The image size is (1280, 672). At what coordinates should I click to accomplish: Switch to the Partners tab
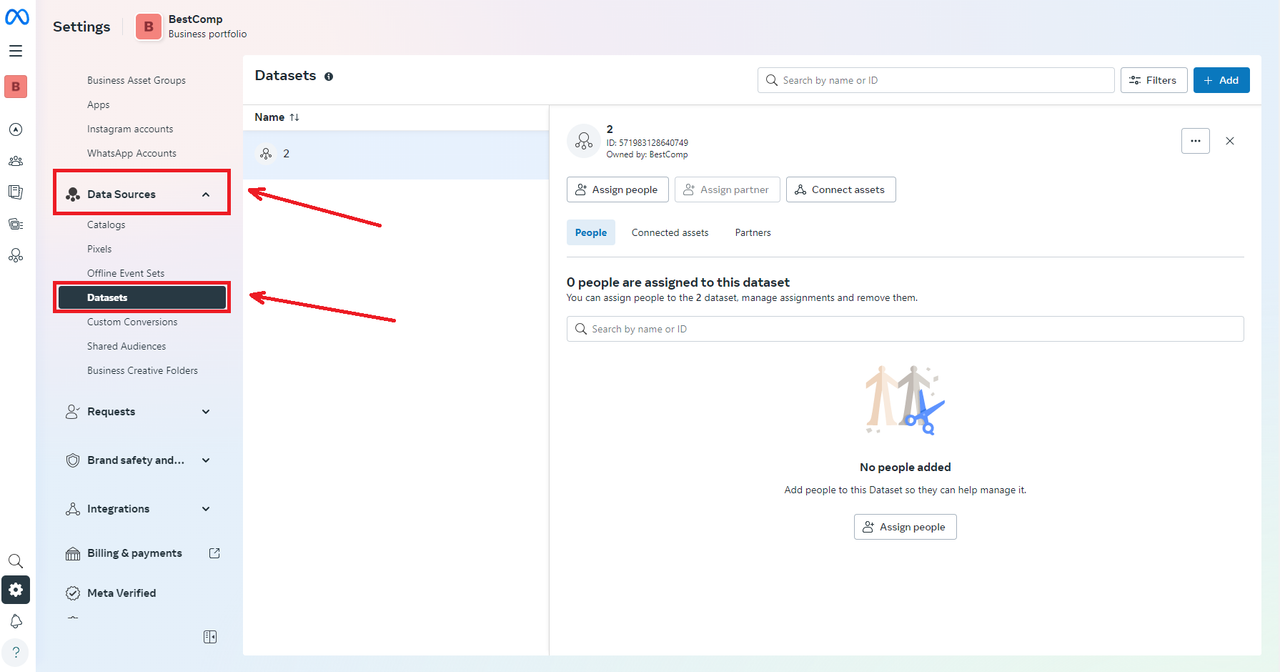tap(753, 232)
